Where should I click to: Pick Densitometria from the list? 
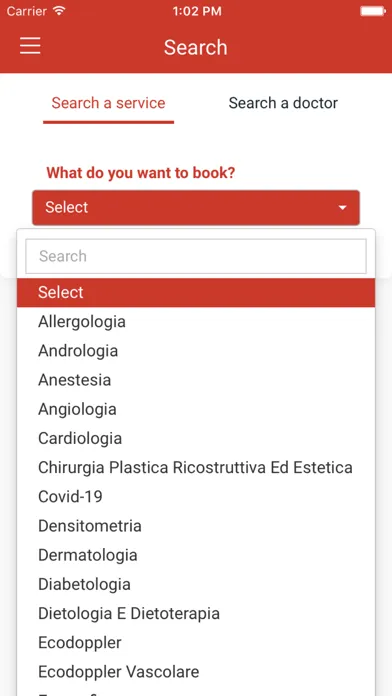pyautogui.click(x=196, y=526)
